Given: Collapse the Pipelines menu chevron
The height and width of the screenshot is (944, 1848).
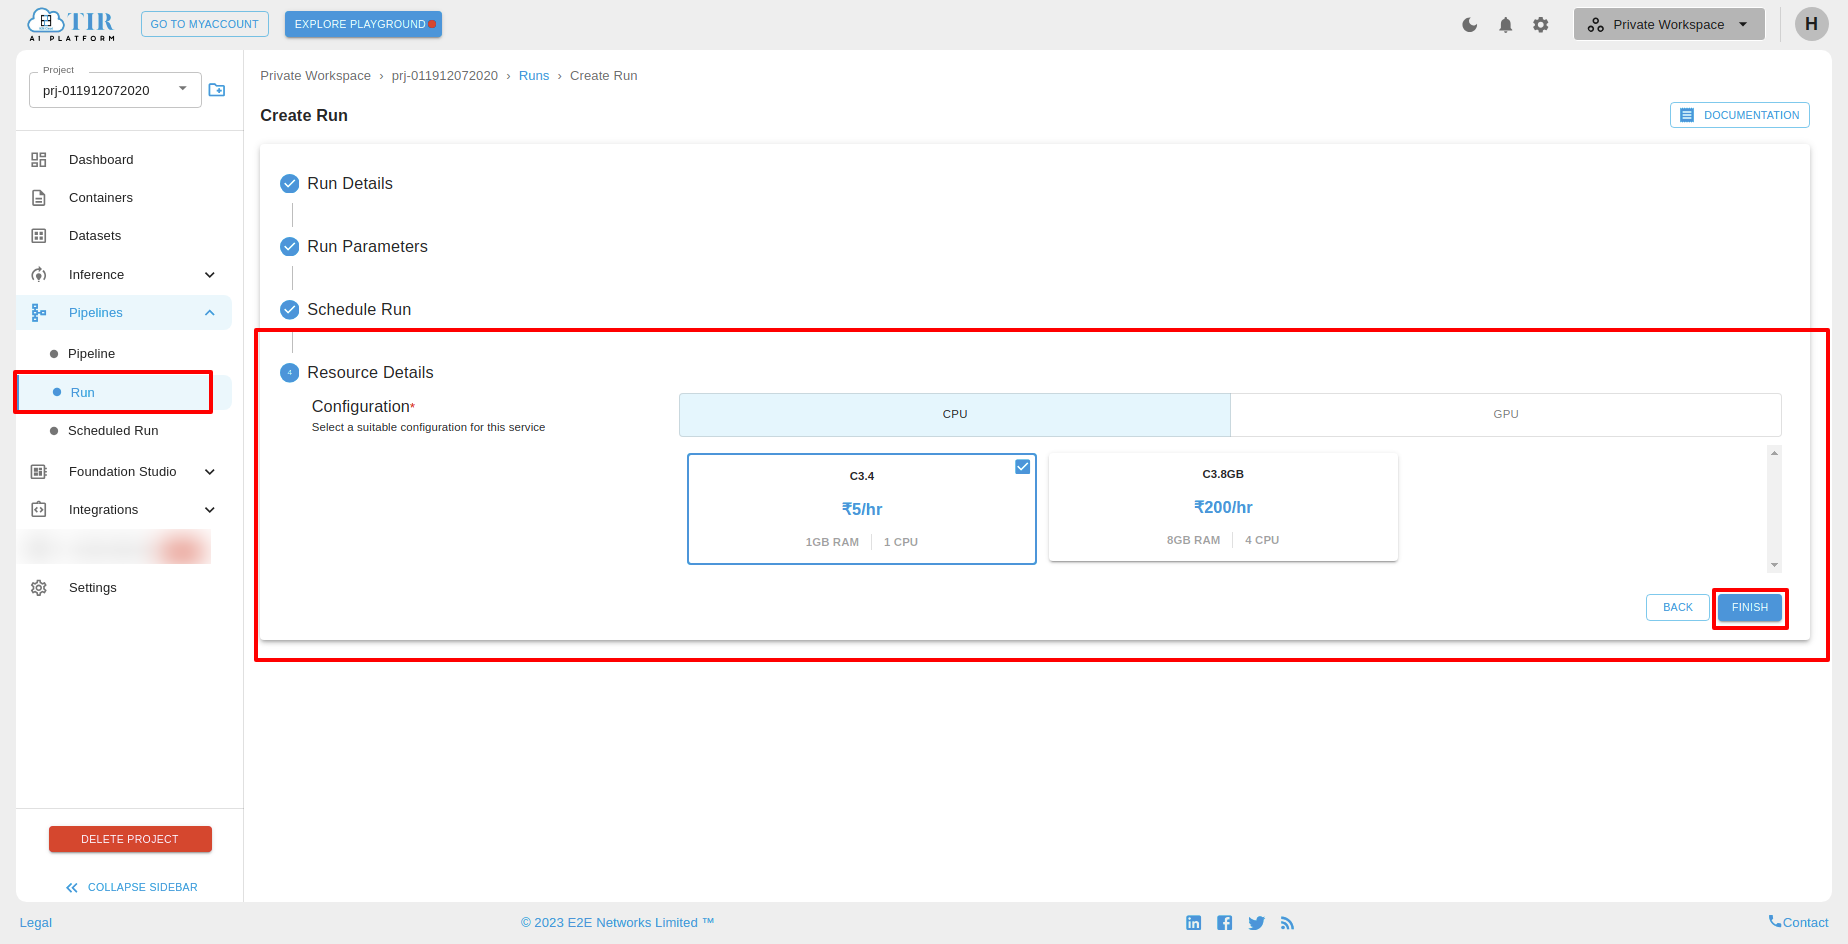Looking at the screenshot, I should 210,313.
